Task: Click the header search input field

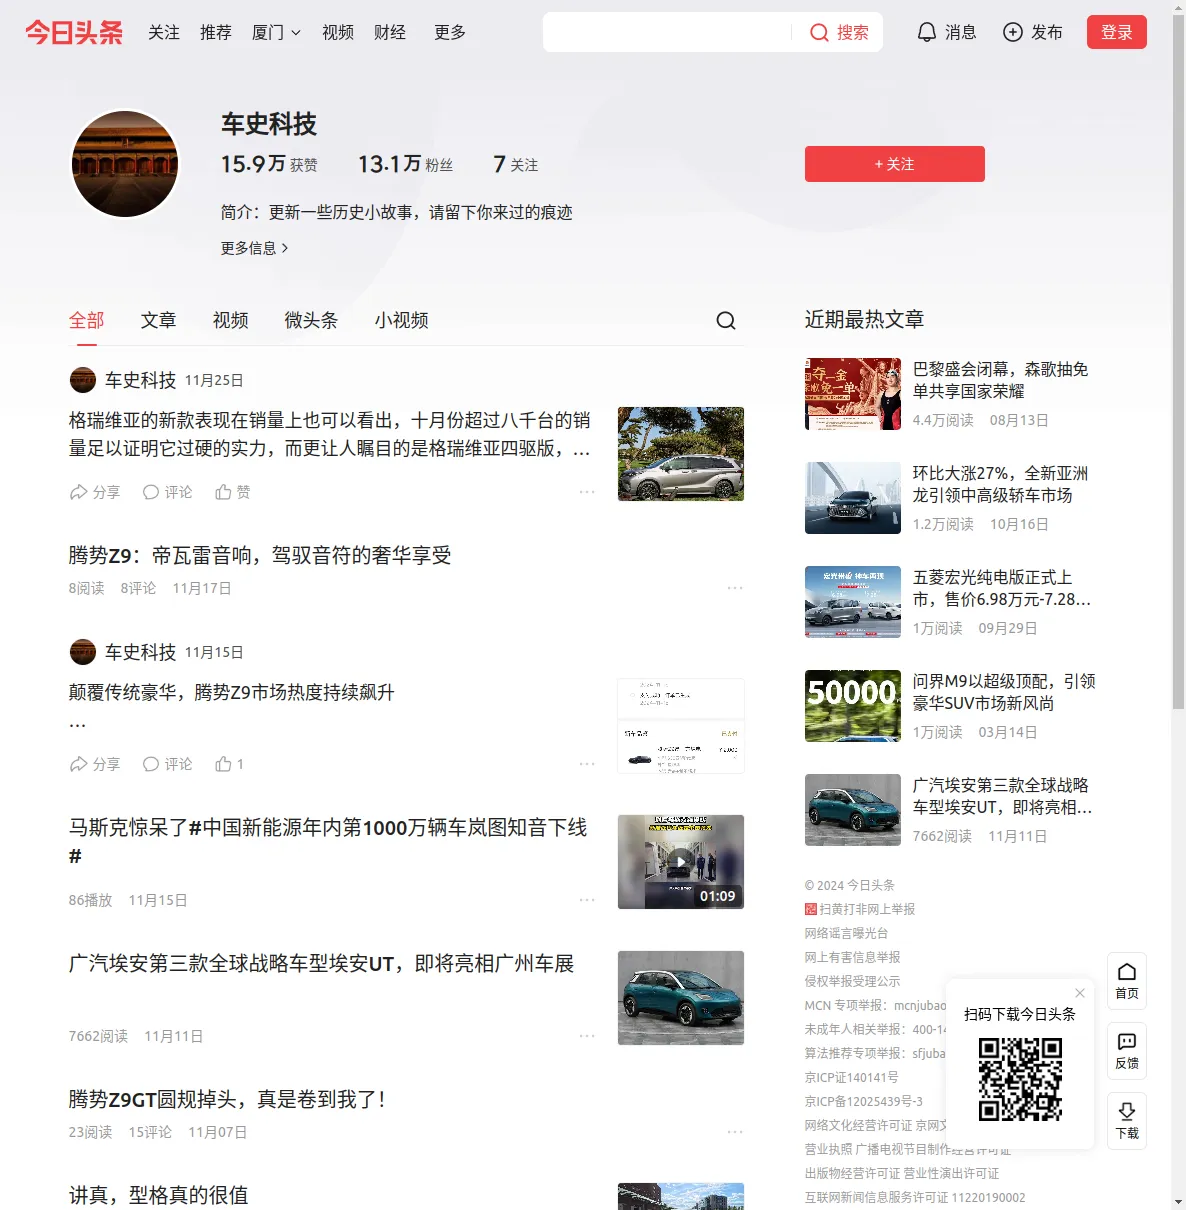Action: pos(668,32)
